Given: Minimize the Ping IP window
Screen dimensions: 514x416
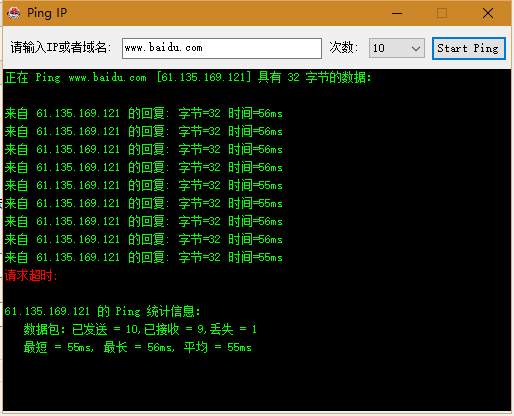Looking at the screenshot, I should 397,14.
